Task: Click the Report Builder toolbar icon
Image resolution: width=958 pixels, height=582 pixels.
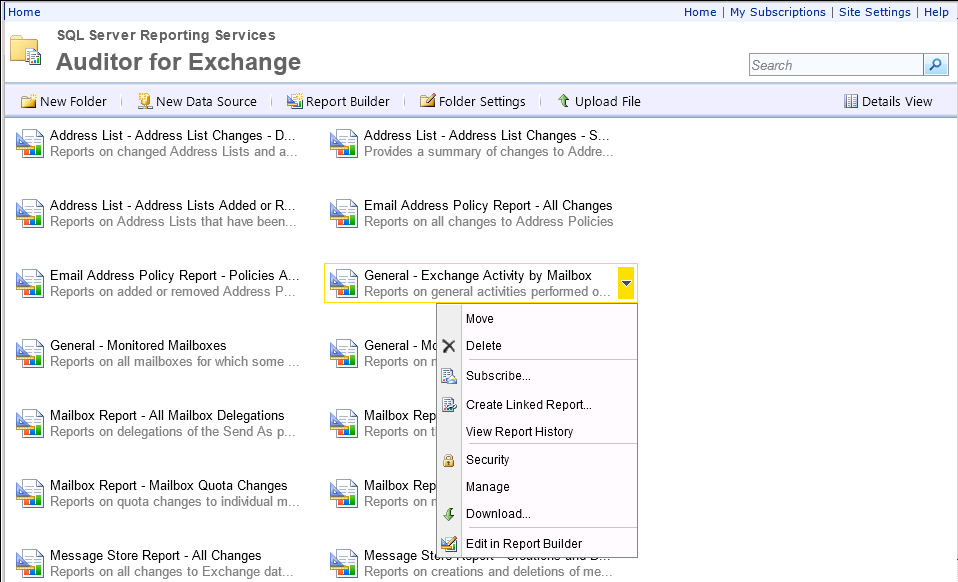Action: pyautogui.click(x=295, y=101)
